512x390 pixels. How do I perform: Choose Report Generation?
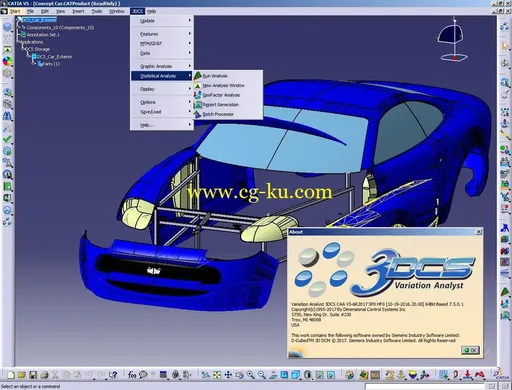tap(228, 105)
